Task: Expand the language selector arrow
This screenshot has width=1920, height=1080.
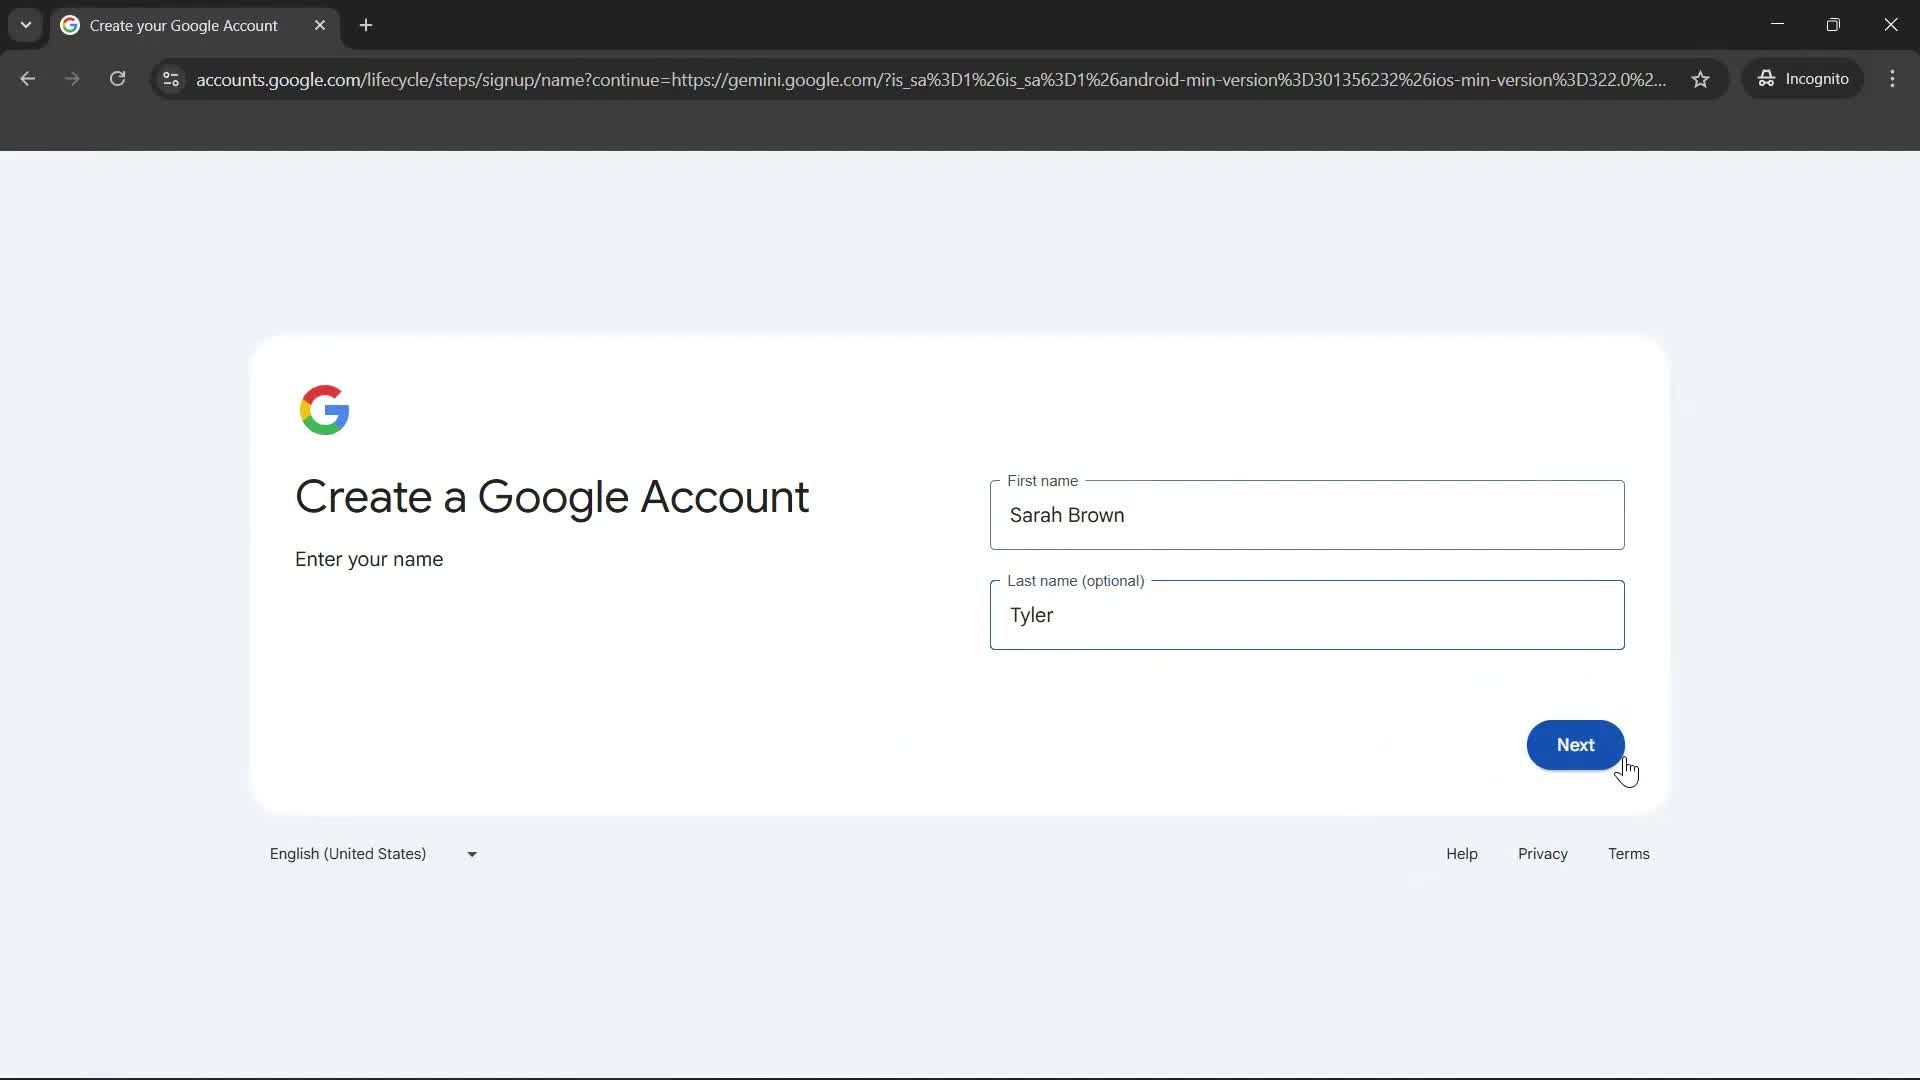Action: (x=470, y=853)
